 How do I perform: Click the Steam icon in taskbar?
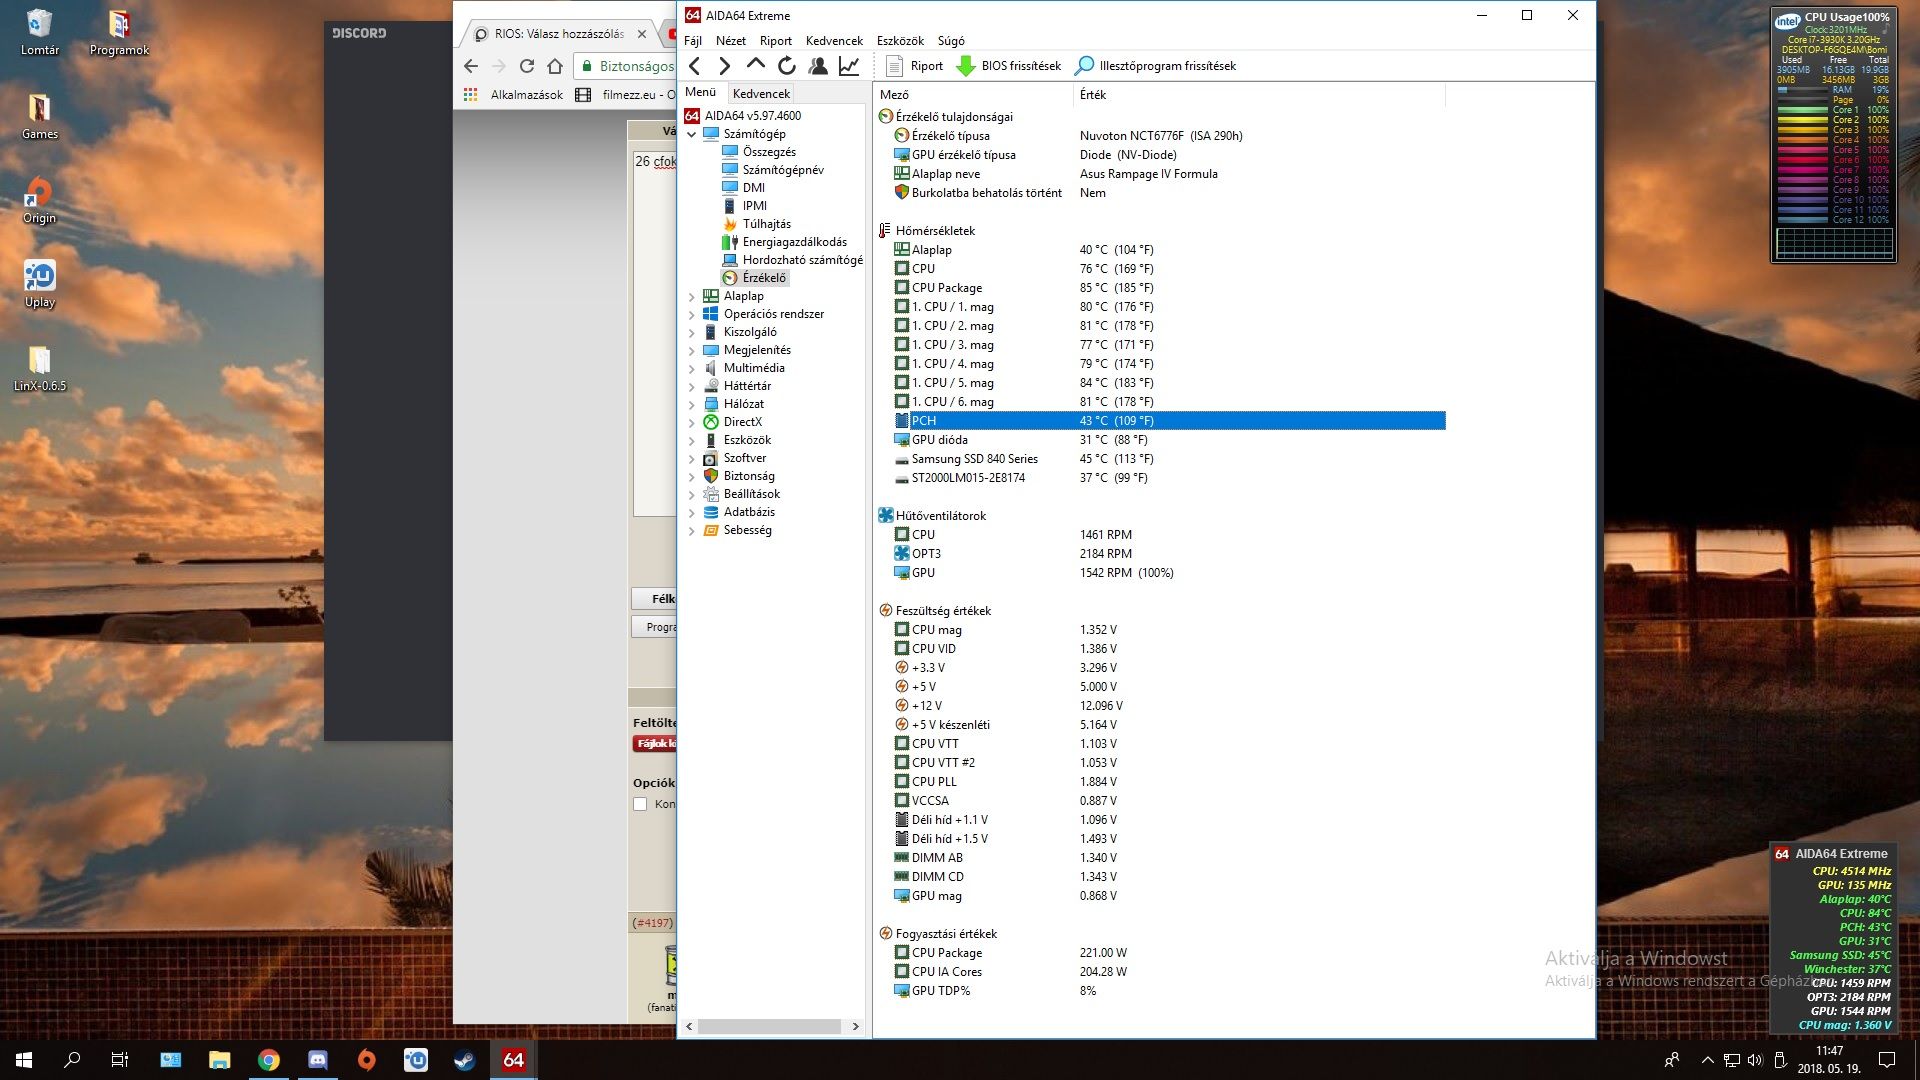(x=465, y=1060)
